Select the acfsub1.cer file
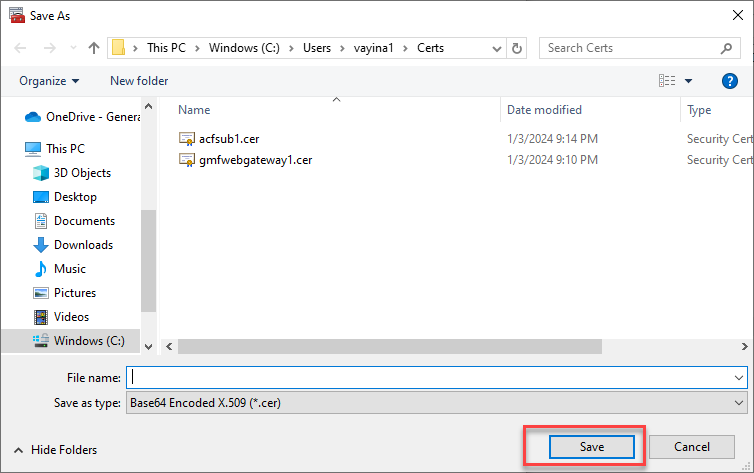 point(229,139)
